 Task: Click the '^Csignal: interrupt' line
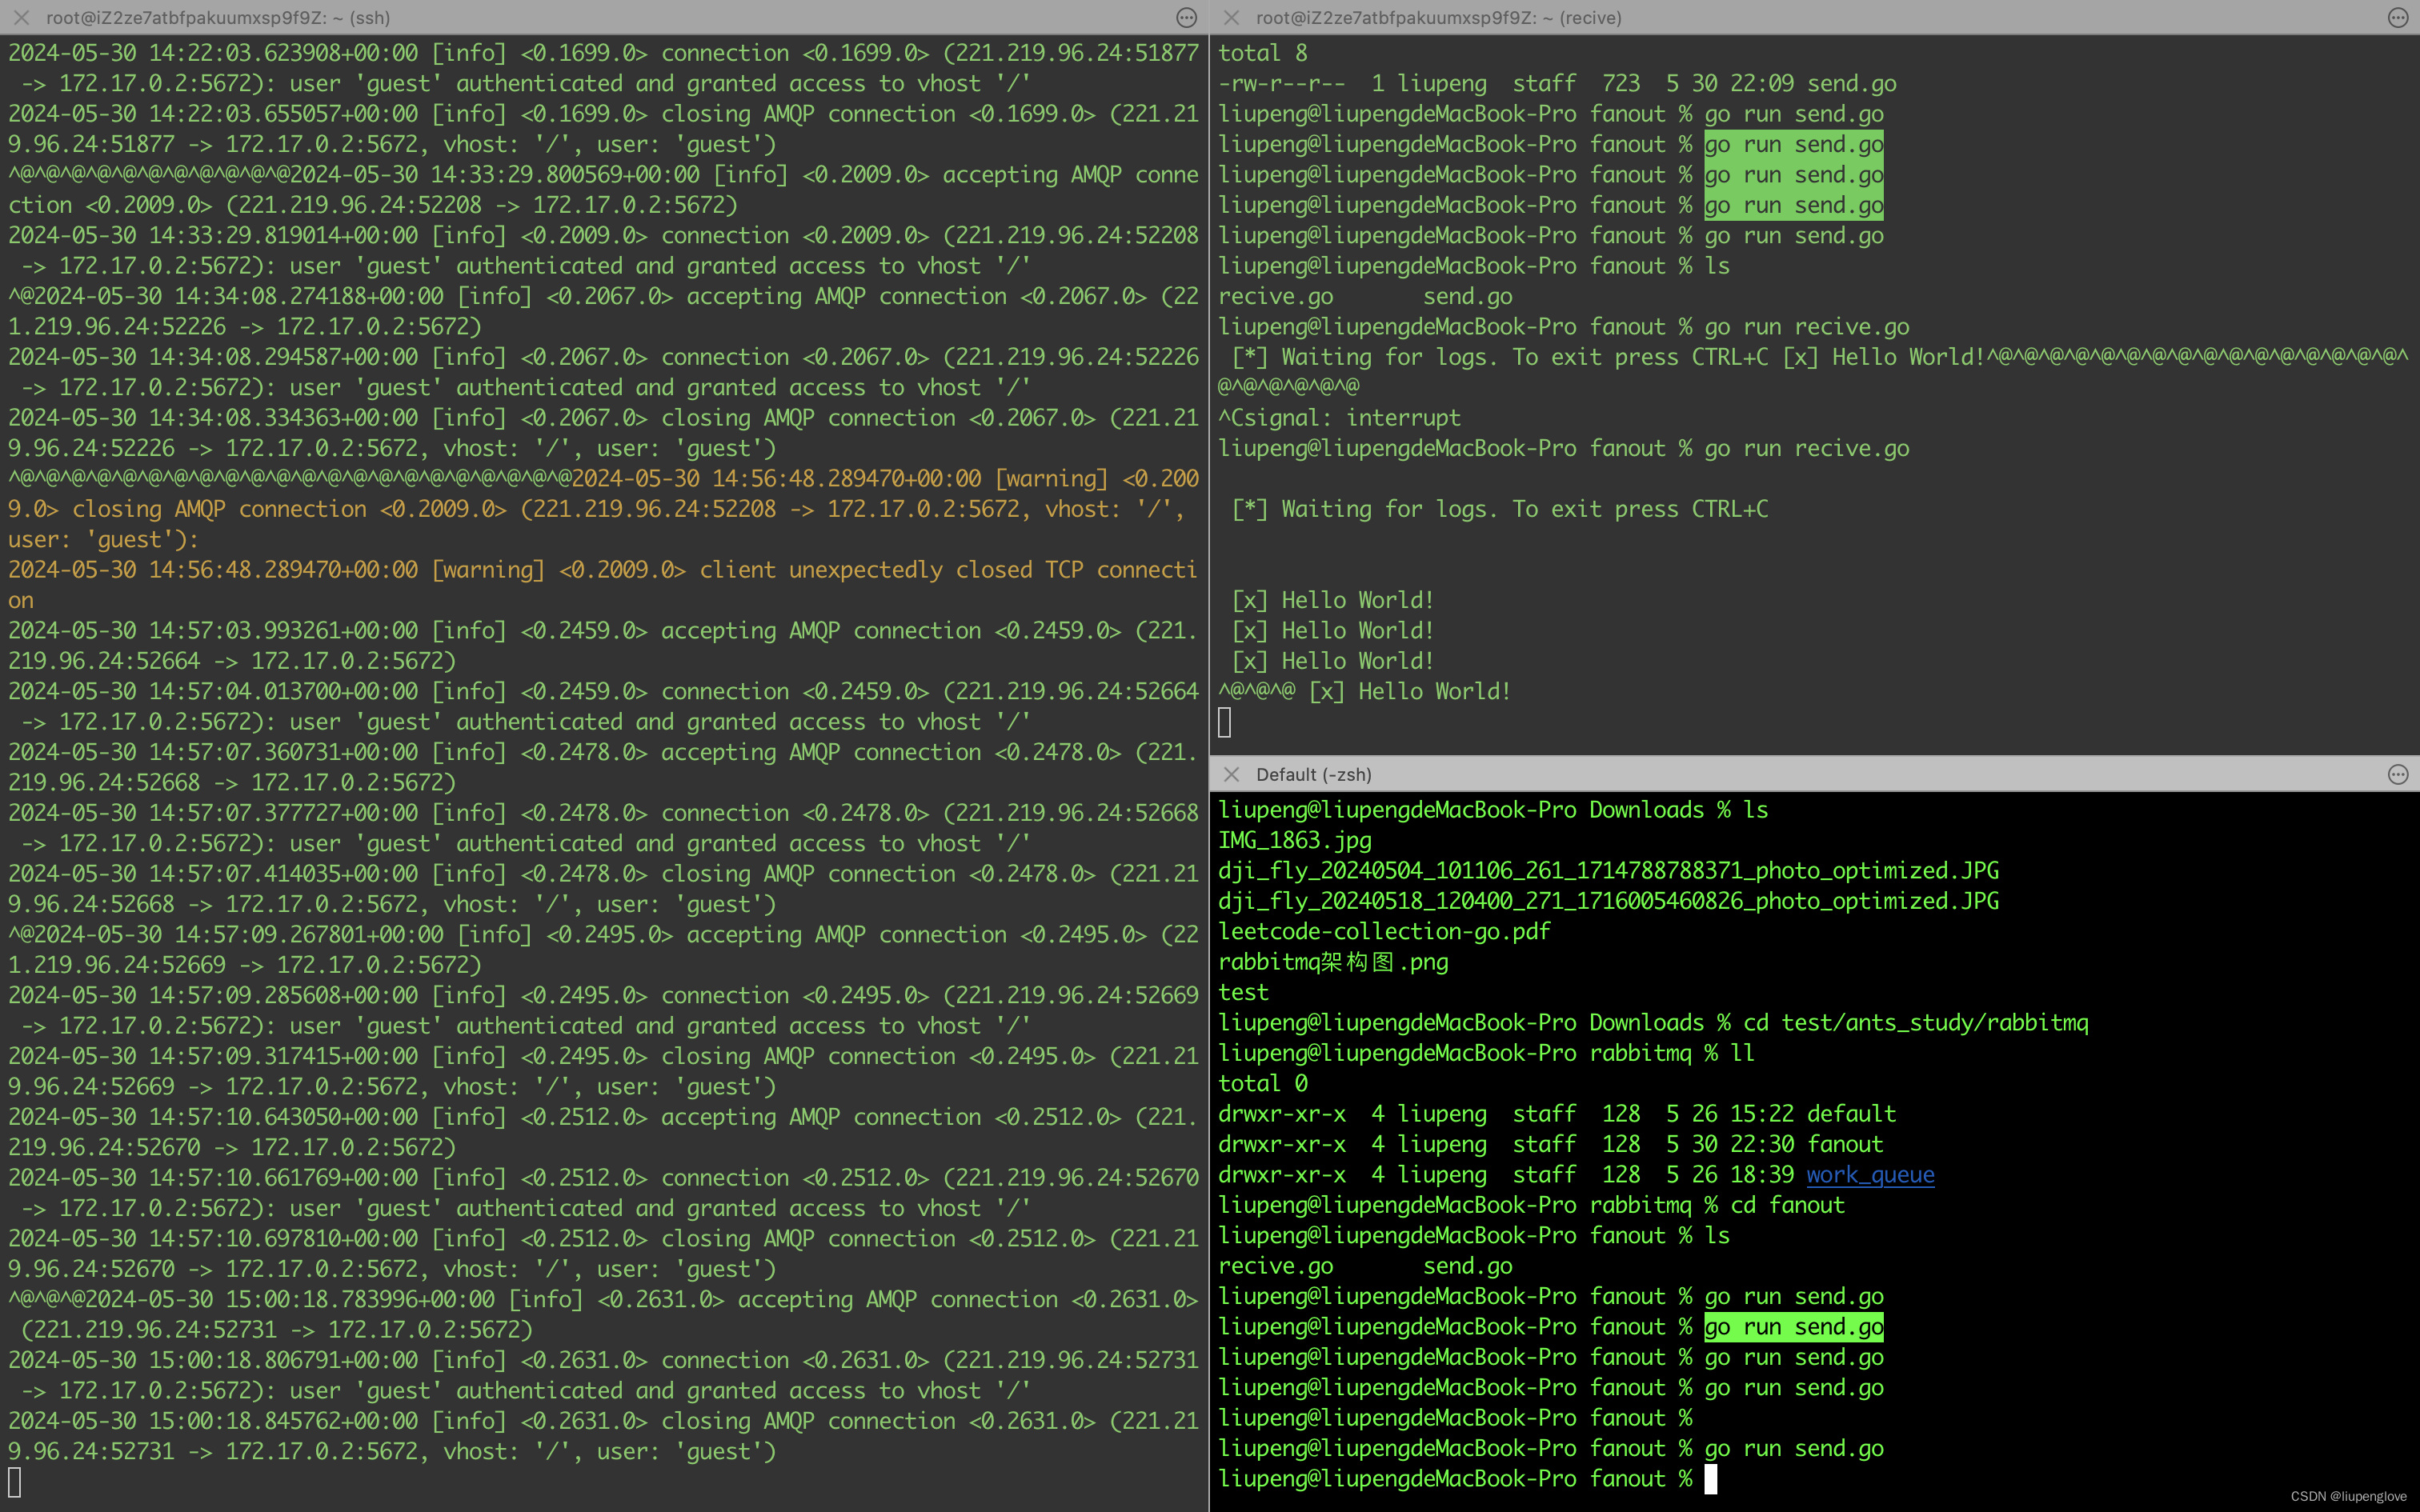pyautogui.click(x=1338, y=418)
